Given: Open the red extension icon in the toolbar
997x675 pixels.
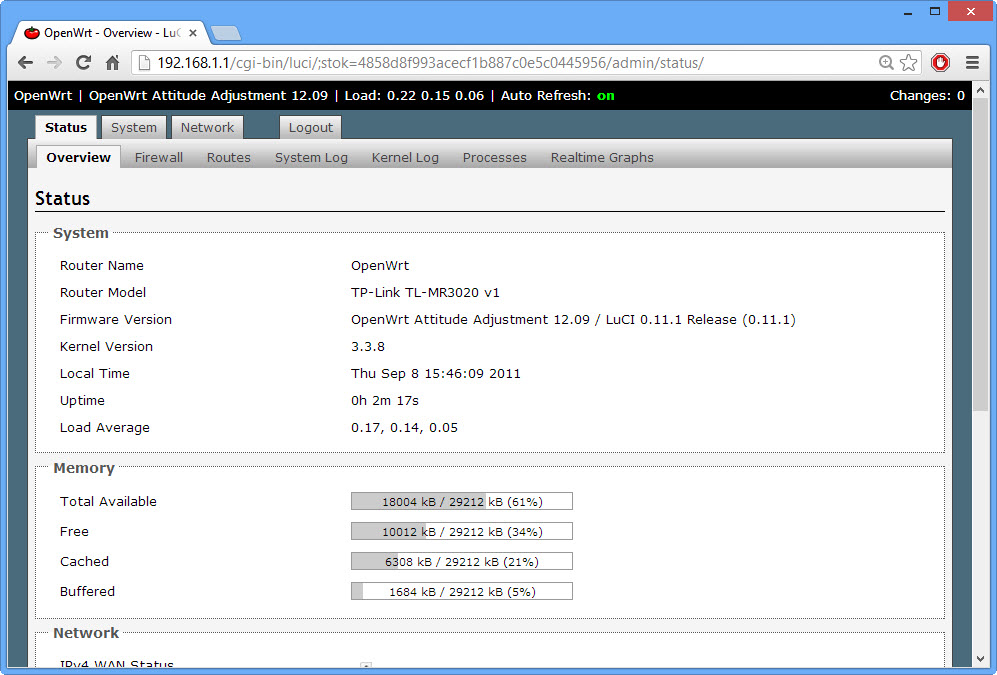Looking at the screenshot, I should tap(940, 62).
